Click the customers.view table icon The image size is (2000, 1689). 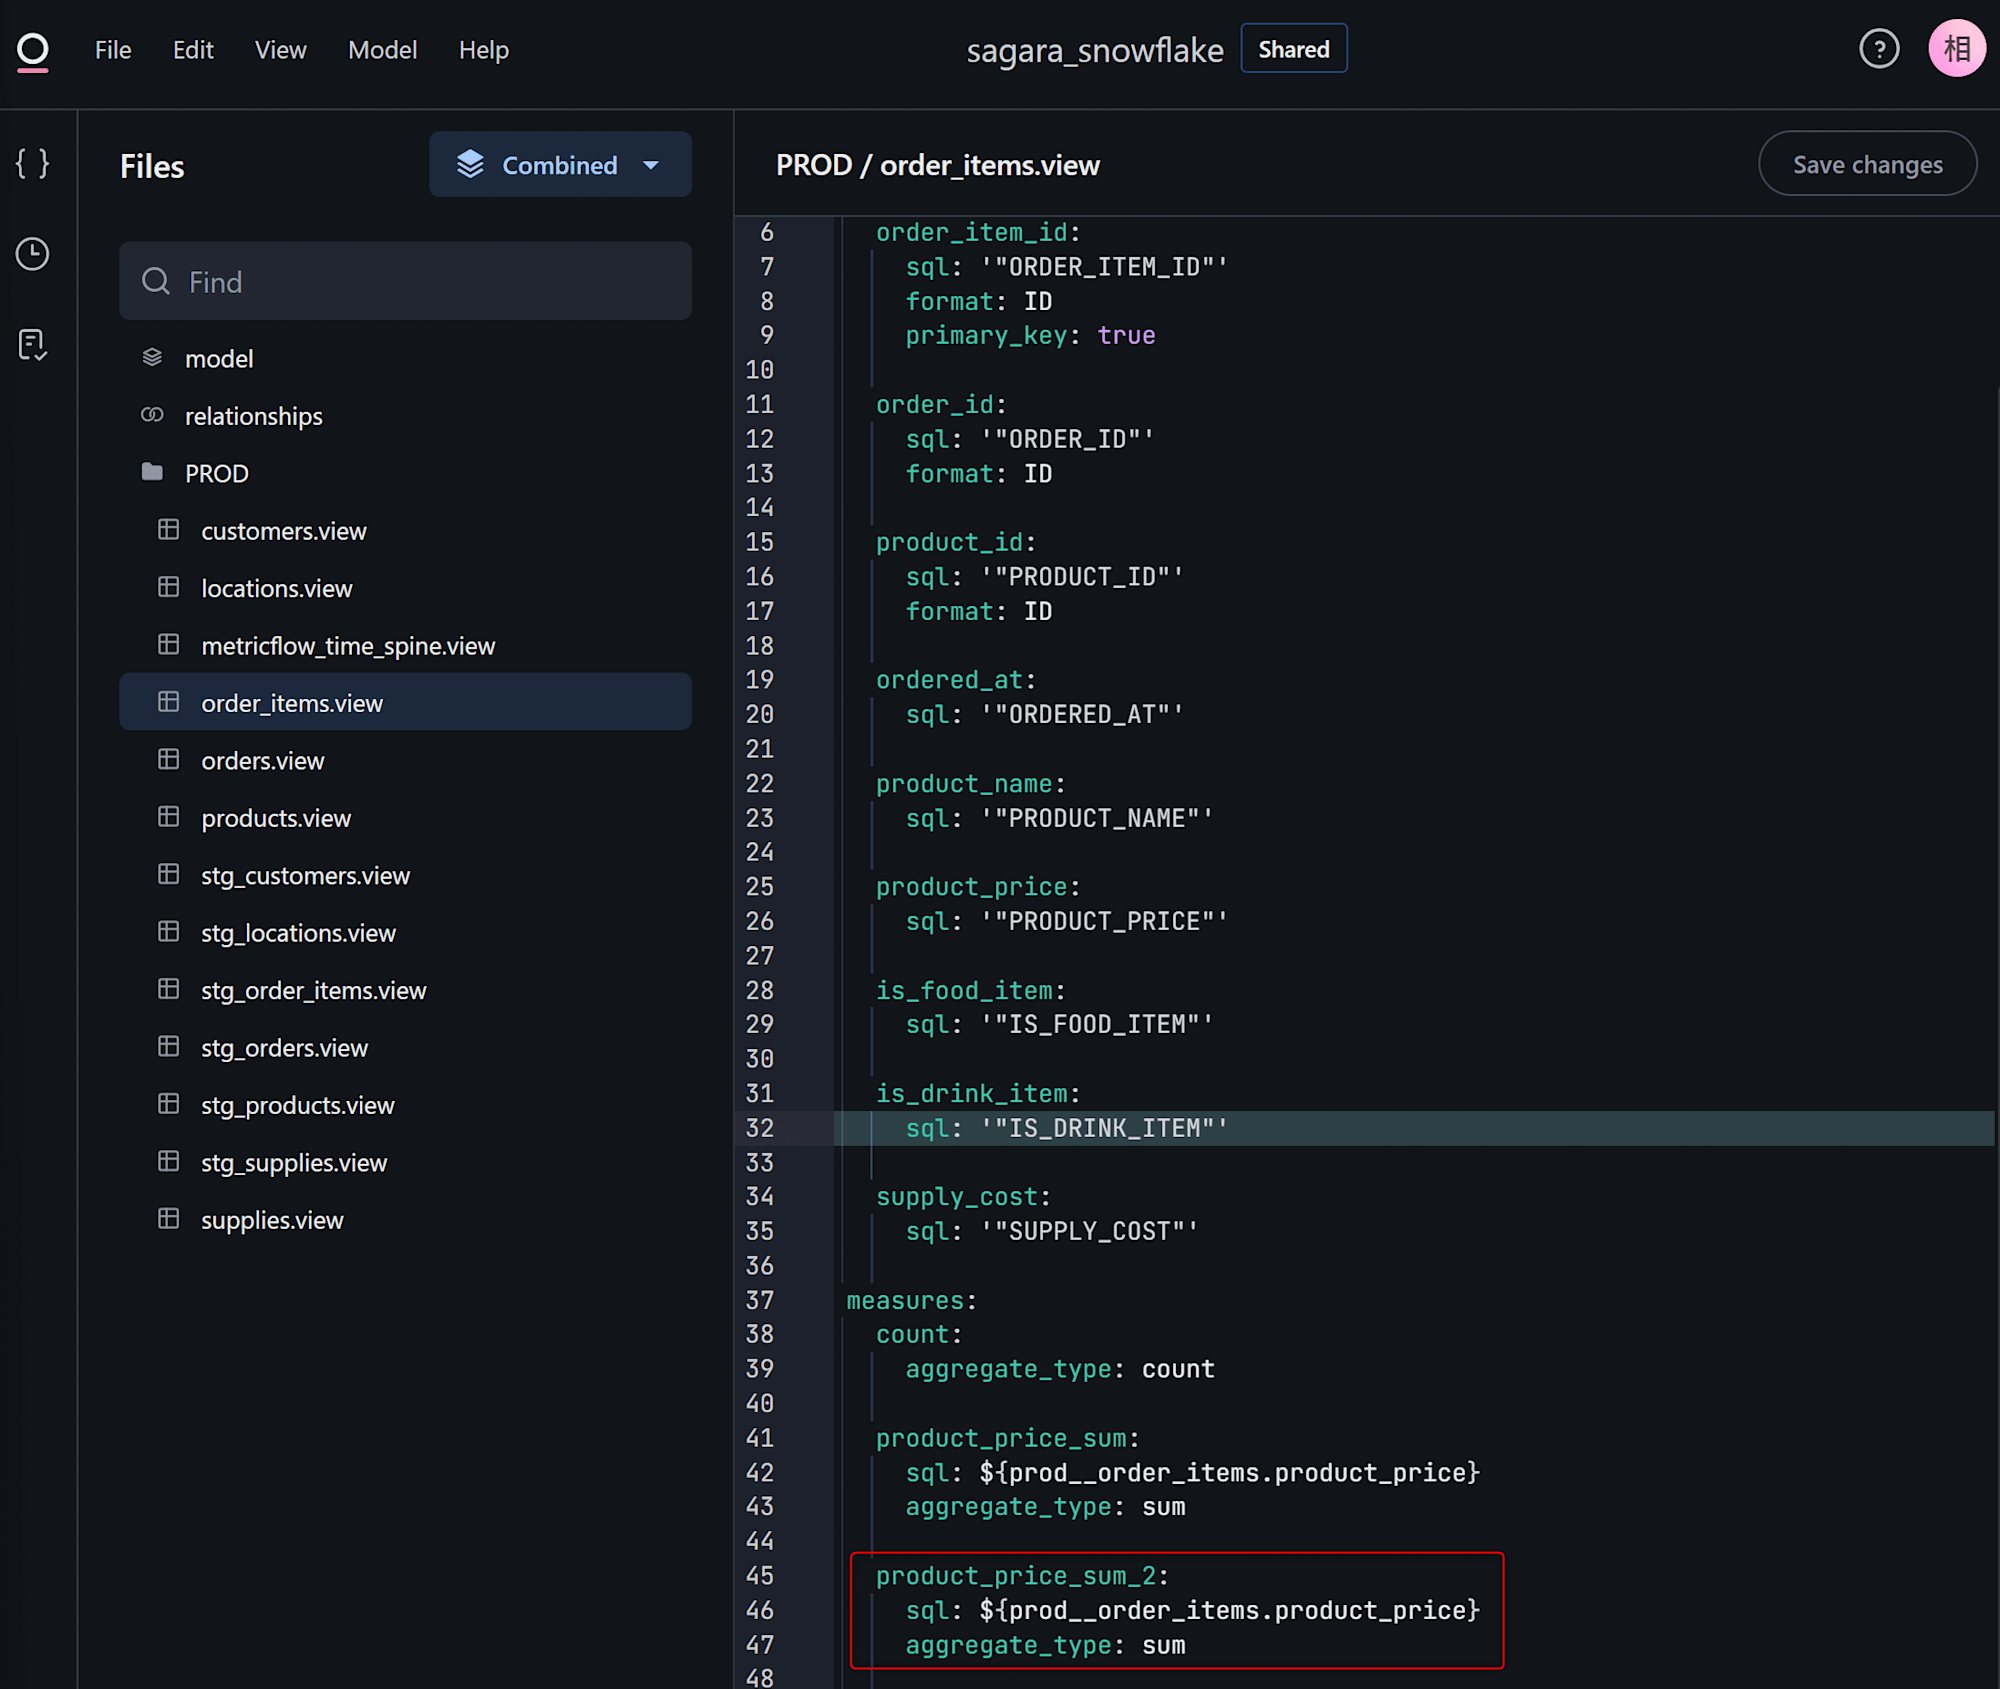(169, 530)
